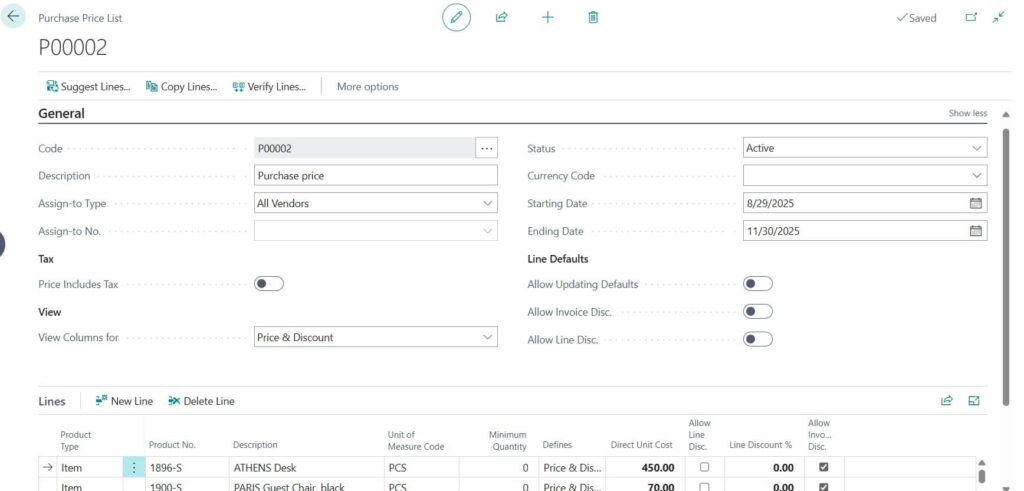
Task: Click the Product Type column header
Action: [76, 440]
